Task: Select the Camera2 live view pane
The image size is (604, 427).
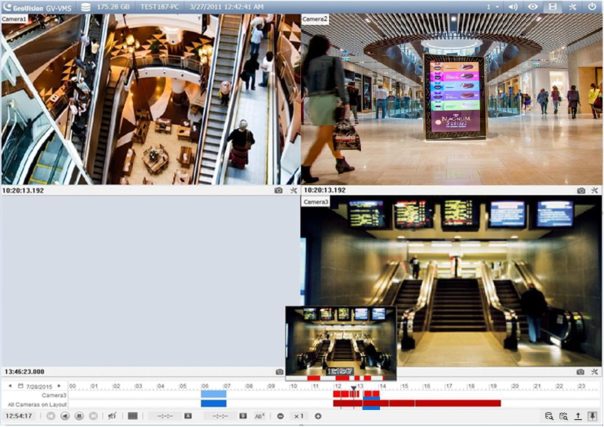Action: (x=451, y=100)
